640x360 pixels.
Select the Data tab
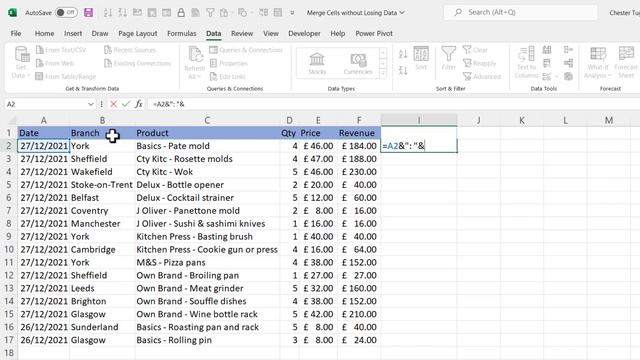213,33
